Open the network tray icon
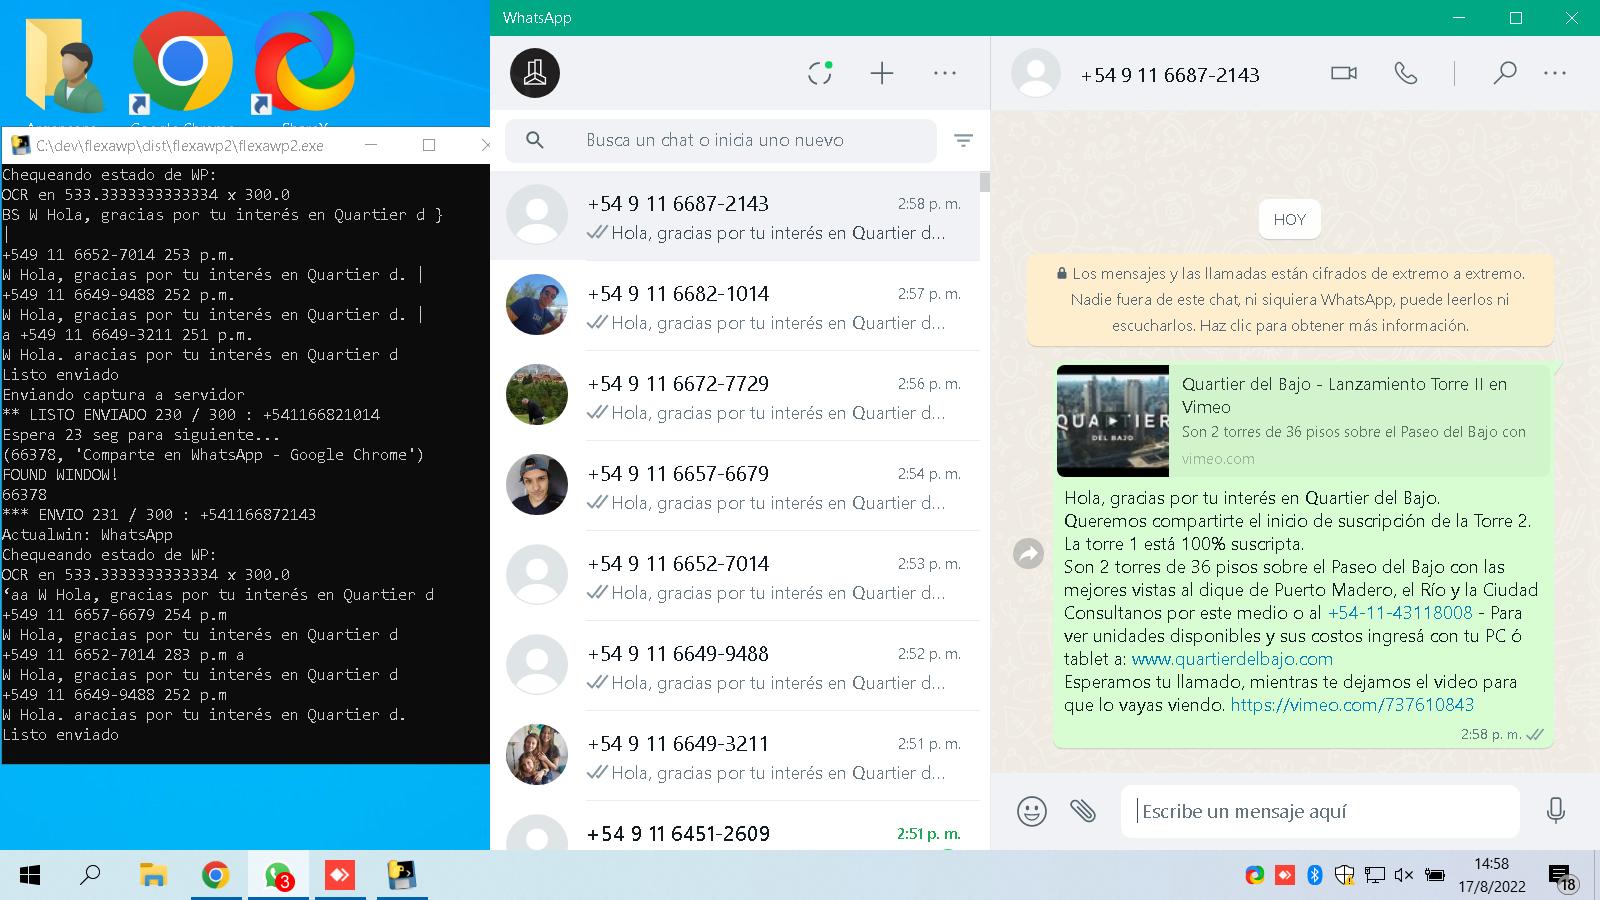1600x900 pixels. (1375, 876)
